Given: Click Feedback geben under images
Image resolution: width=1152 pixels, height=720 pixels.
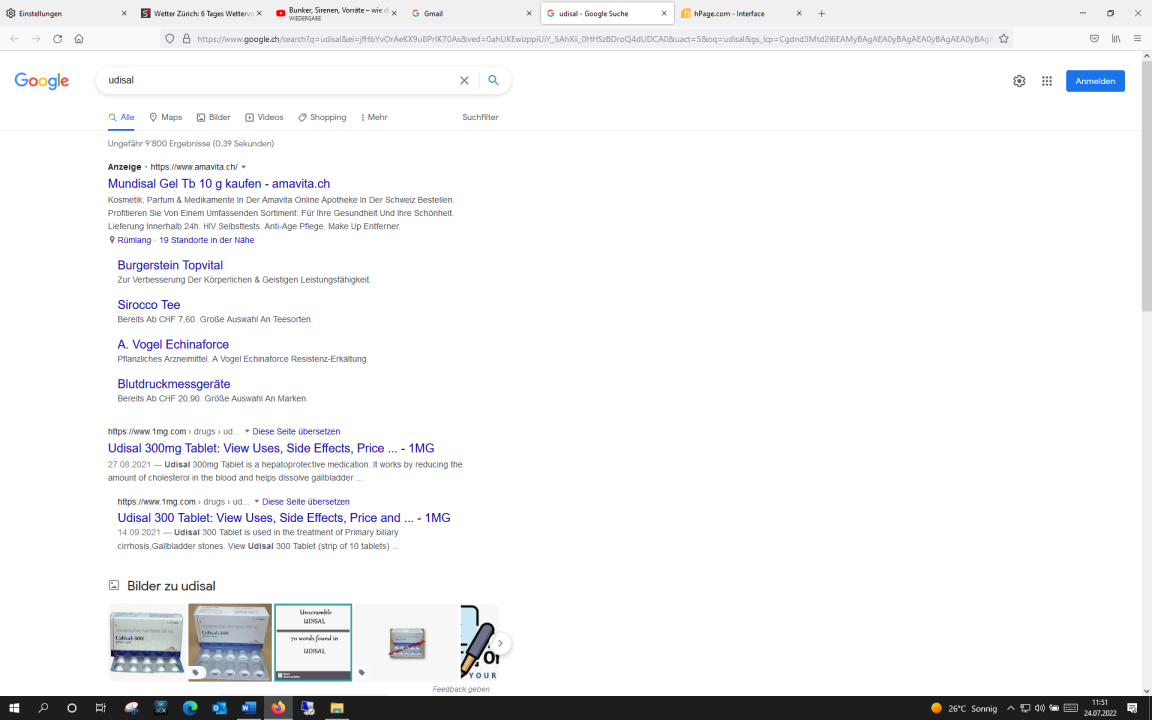Looking at the screenshot, I should (461, 689).
